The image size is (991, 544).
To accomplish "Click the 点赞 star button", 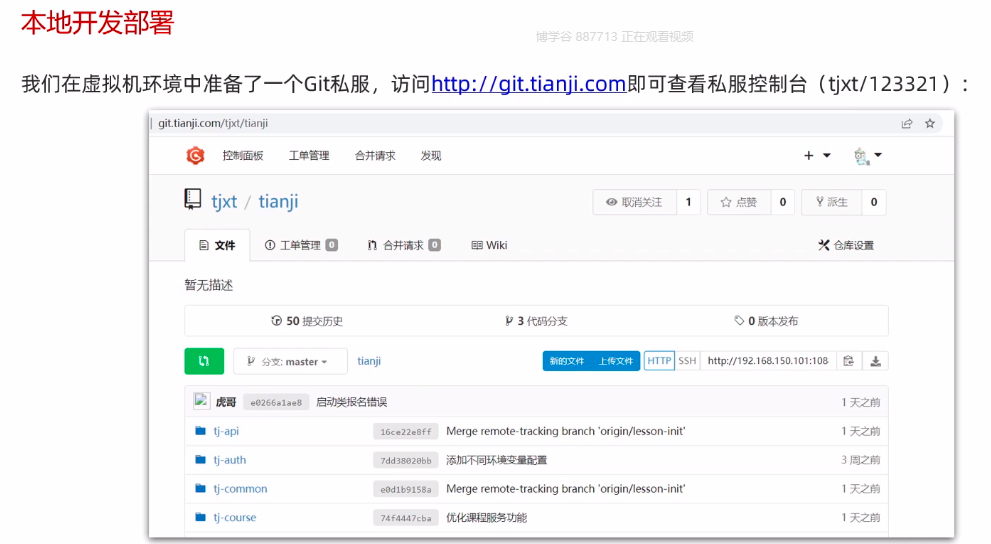I will (x=739, y=202).
